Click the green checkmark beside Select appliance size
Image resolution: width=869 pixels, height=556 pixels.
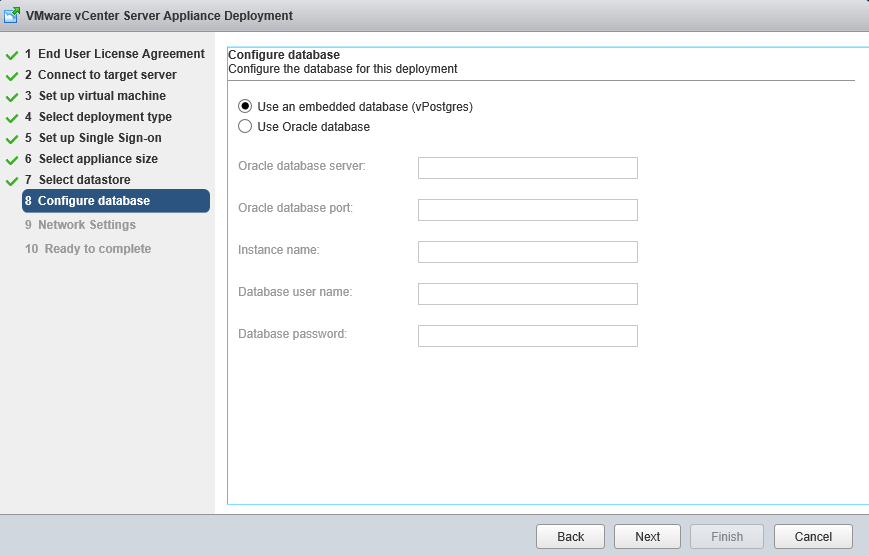pos(12,160)
